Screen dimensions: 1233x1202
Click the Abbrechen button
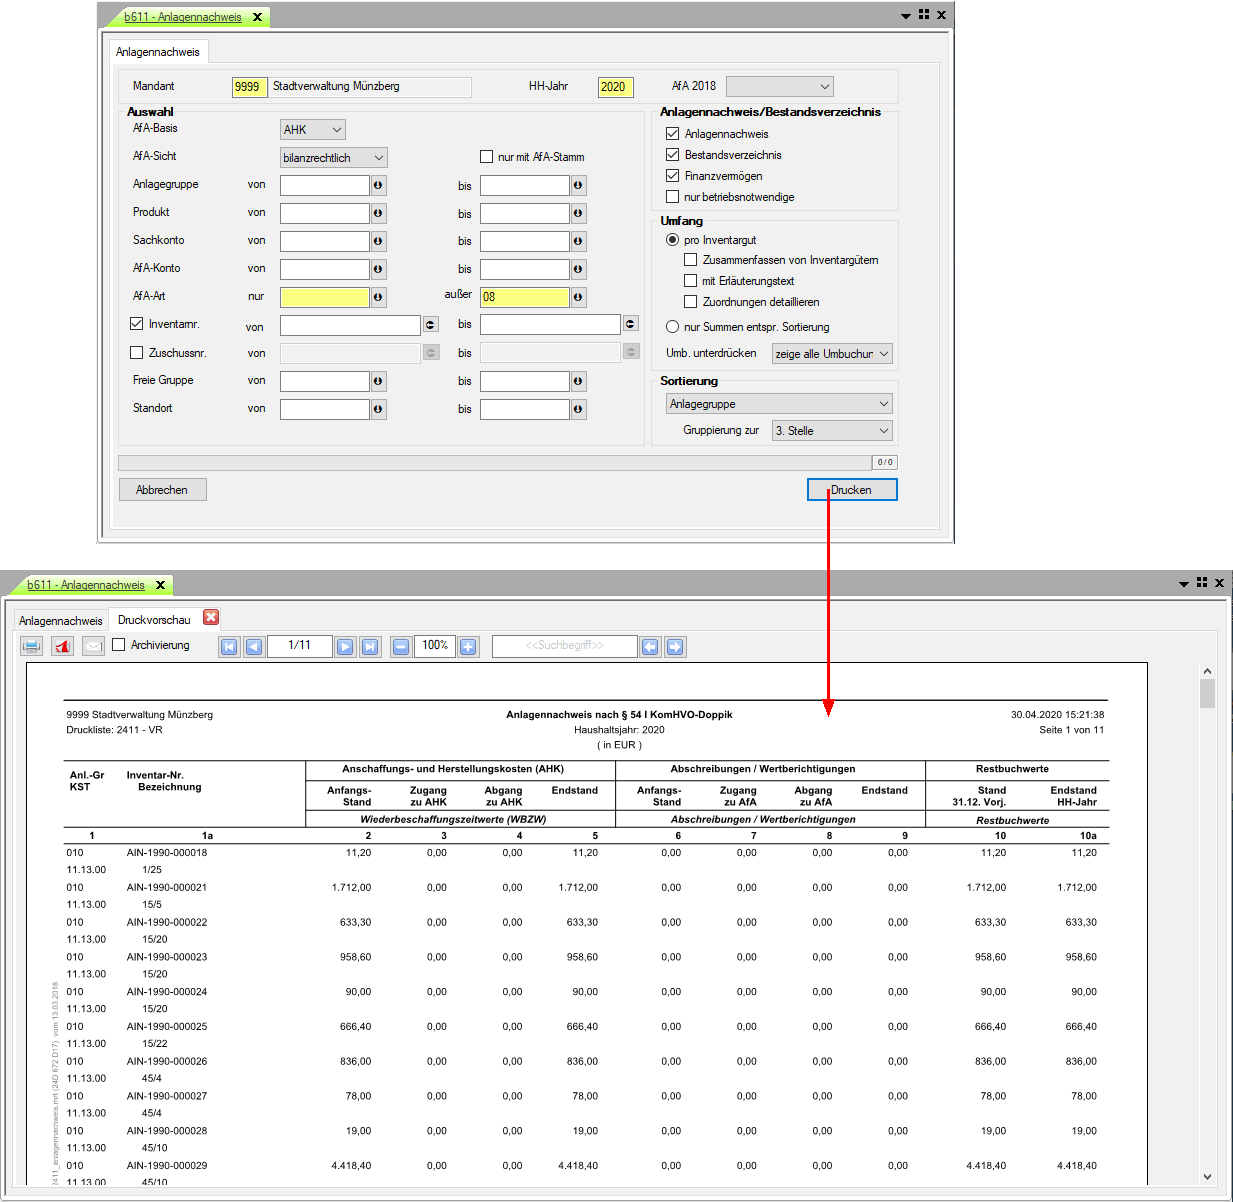point(163,490)
